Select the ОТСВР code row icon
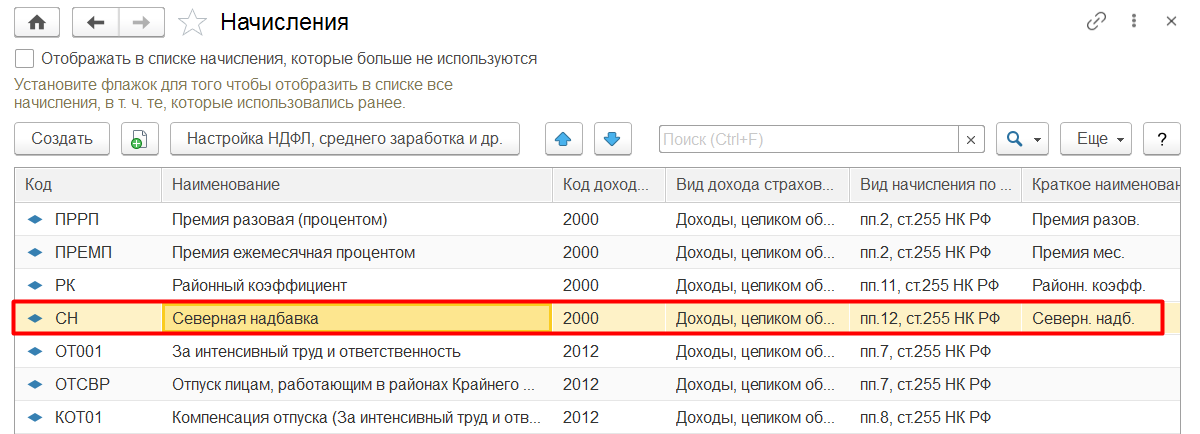 pos(36,384)
